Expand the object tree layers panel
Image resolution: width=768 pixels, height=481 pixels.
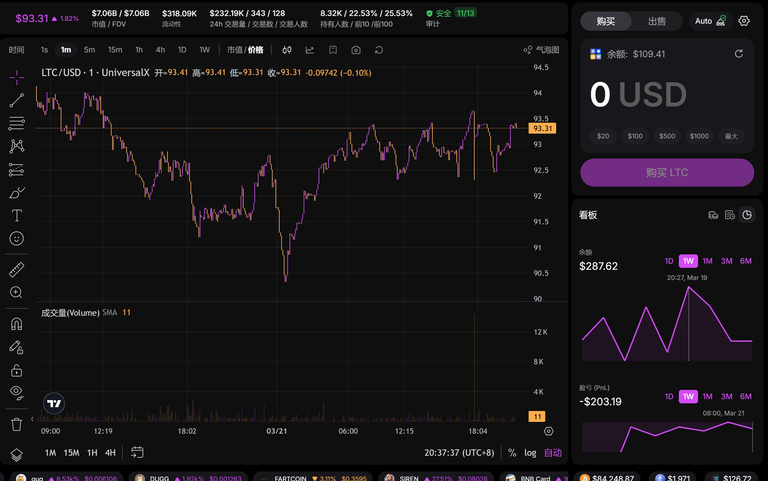(16, 454)
